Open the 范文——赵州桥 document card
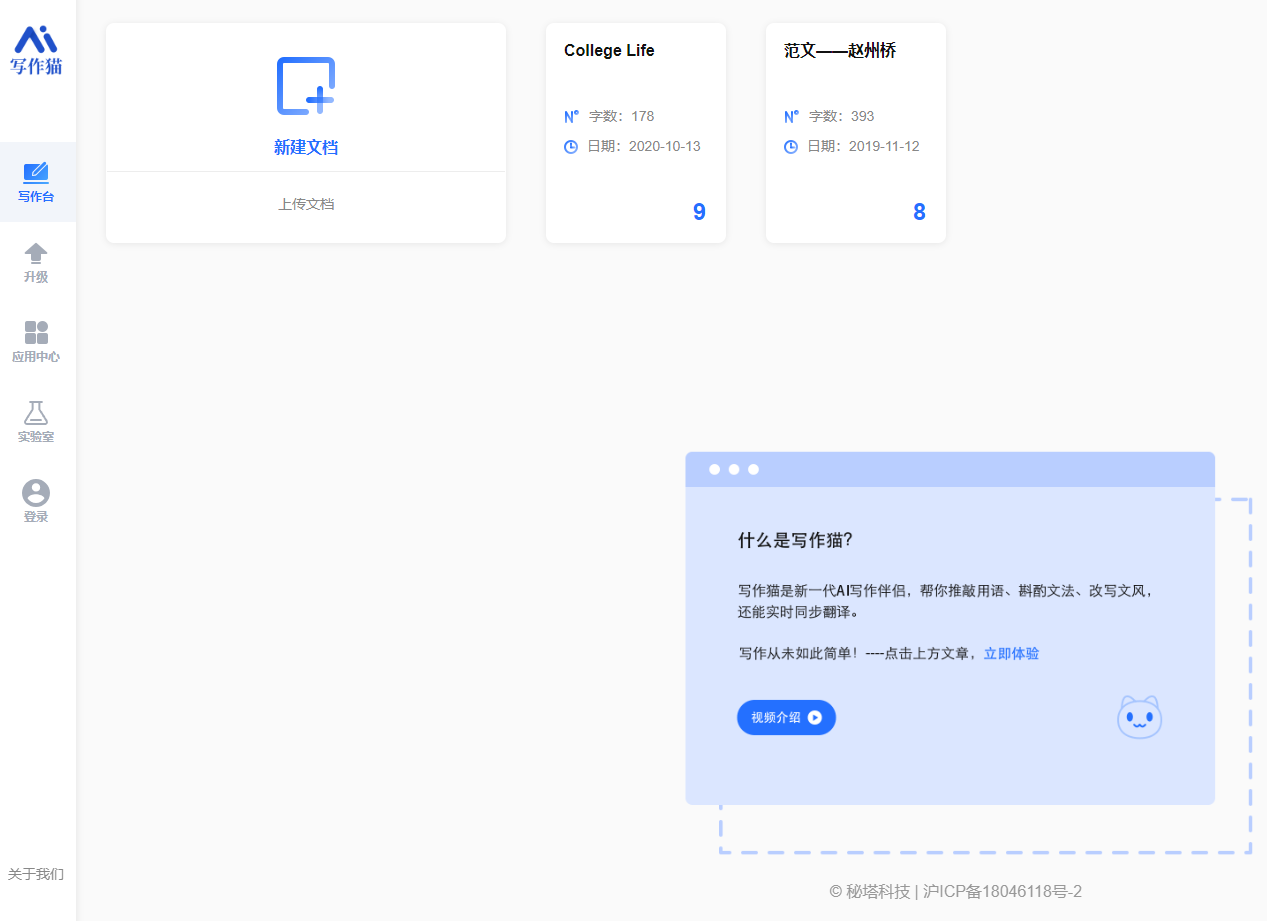Viewport: 1267px width, 921px height. tap(855, 133)
